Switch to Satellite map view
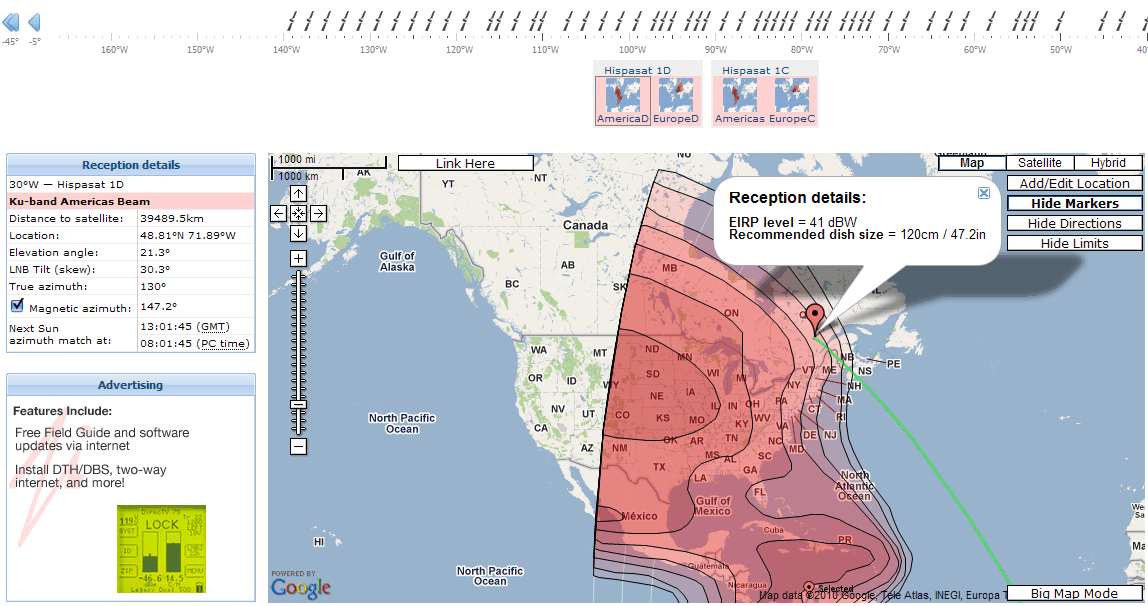 [1040, 163]
